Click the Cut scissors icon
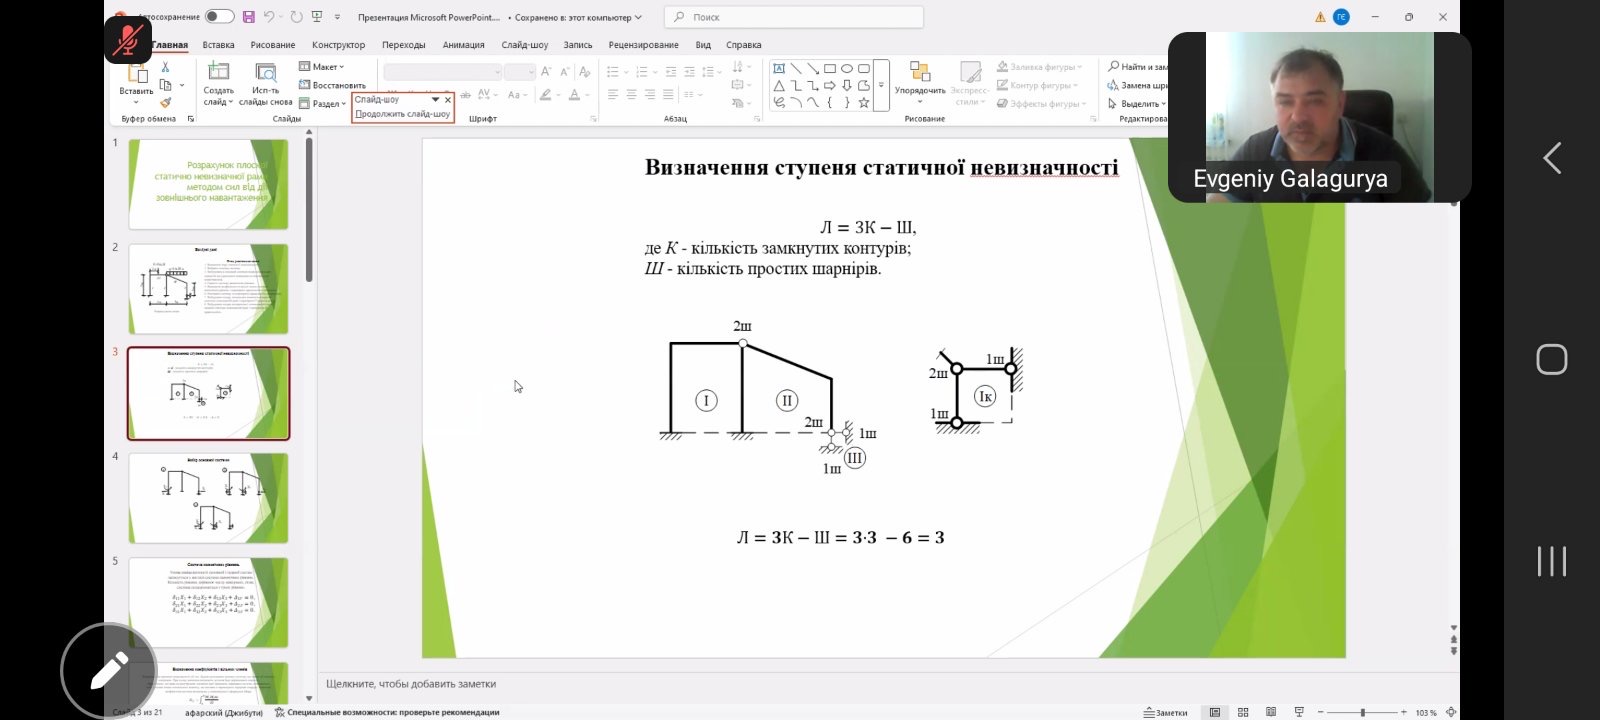Image resolution: width=1600 pixels, height=720 pixels. [x=165, y=67]
